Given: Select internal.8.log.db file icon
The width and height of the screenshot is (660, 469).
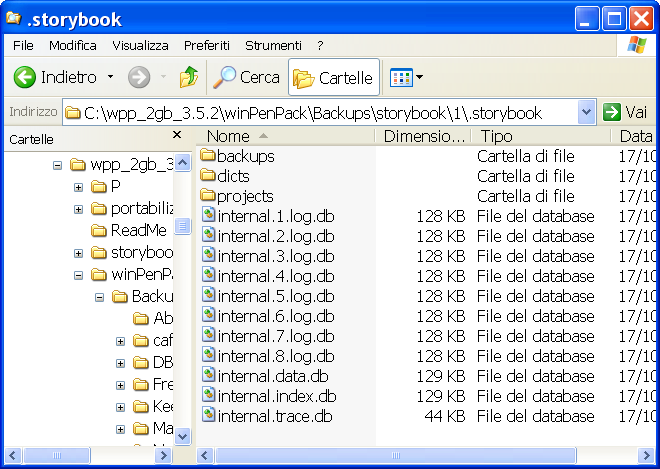Looking at the screenshot, I should (x=209, y=355).
